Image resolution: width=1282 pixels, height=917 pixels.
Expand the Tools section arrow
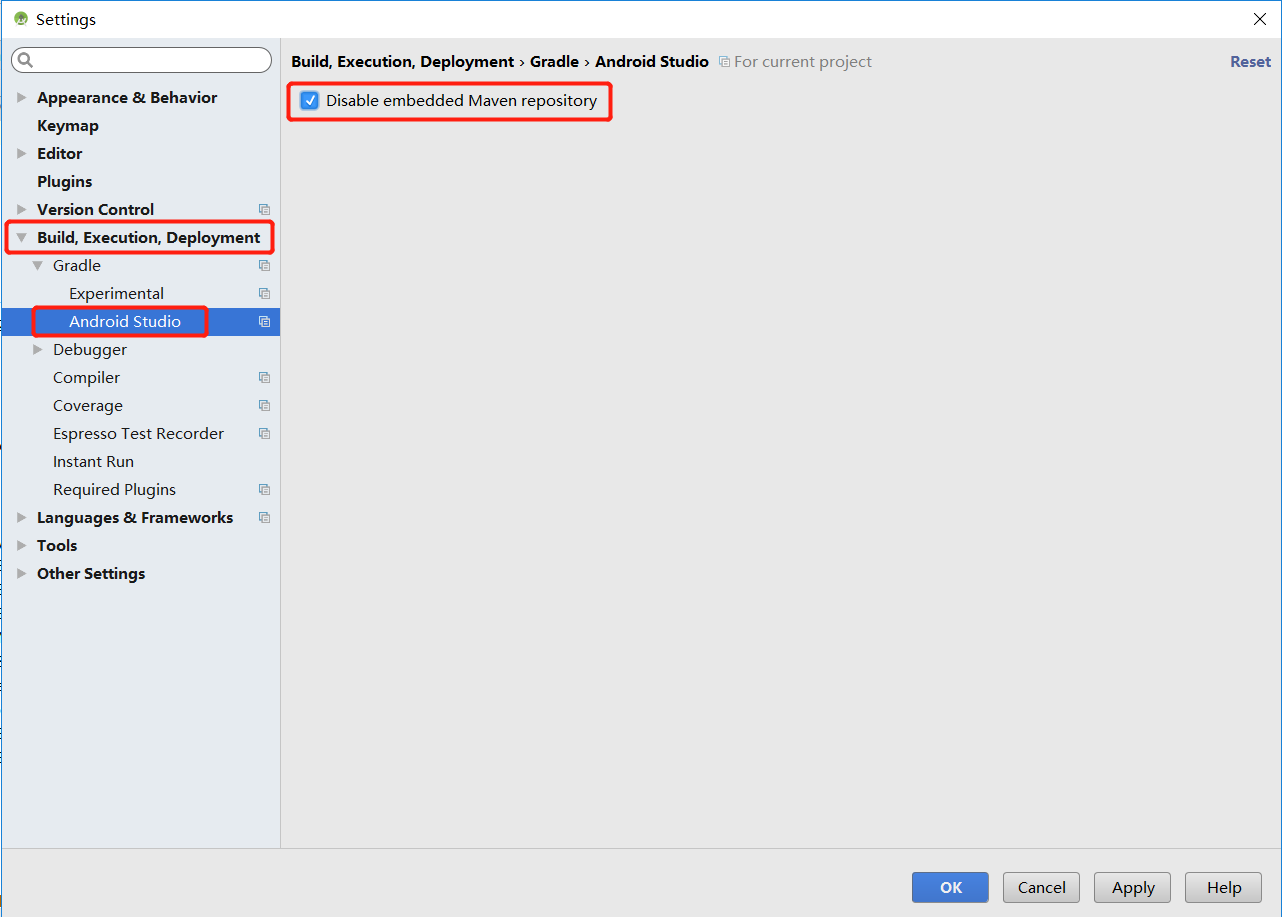[21, 546]
